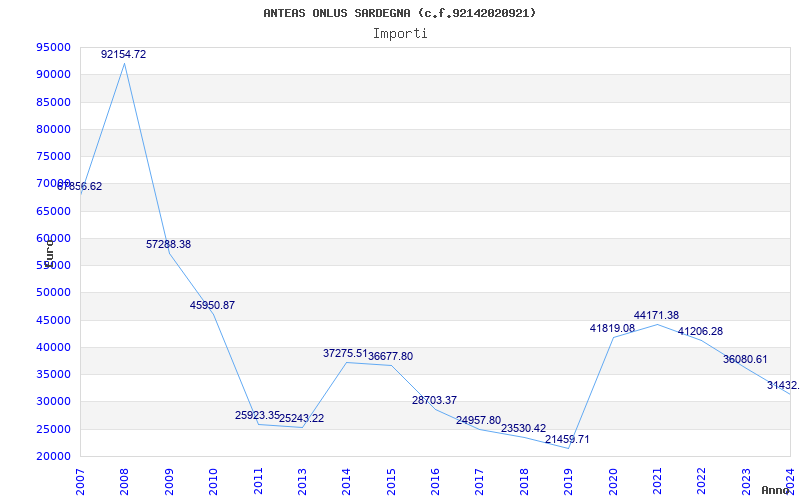Click x-axis year 2007

coord(80,482)
